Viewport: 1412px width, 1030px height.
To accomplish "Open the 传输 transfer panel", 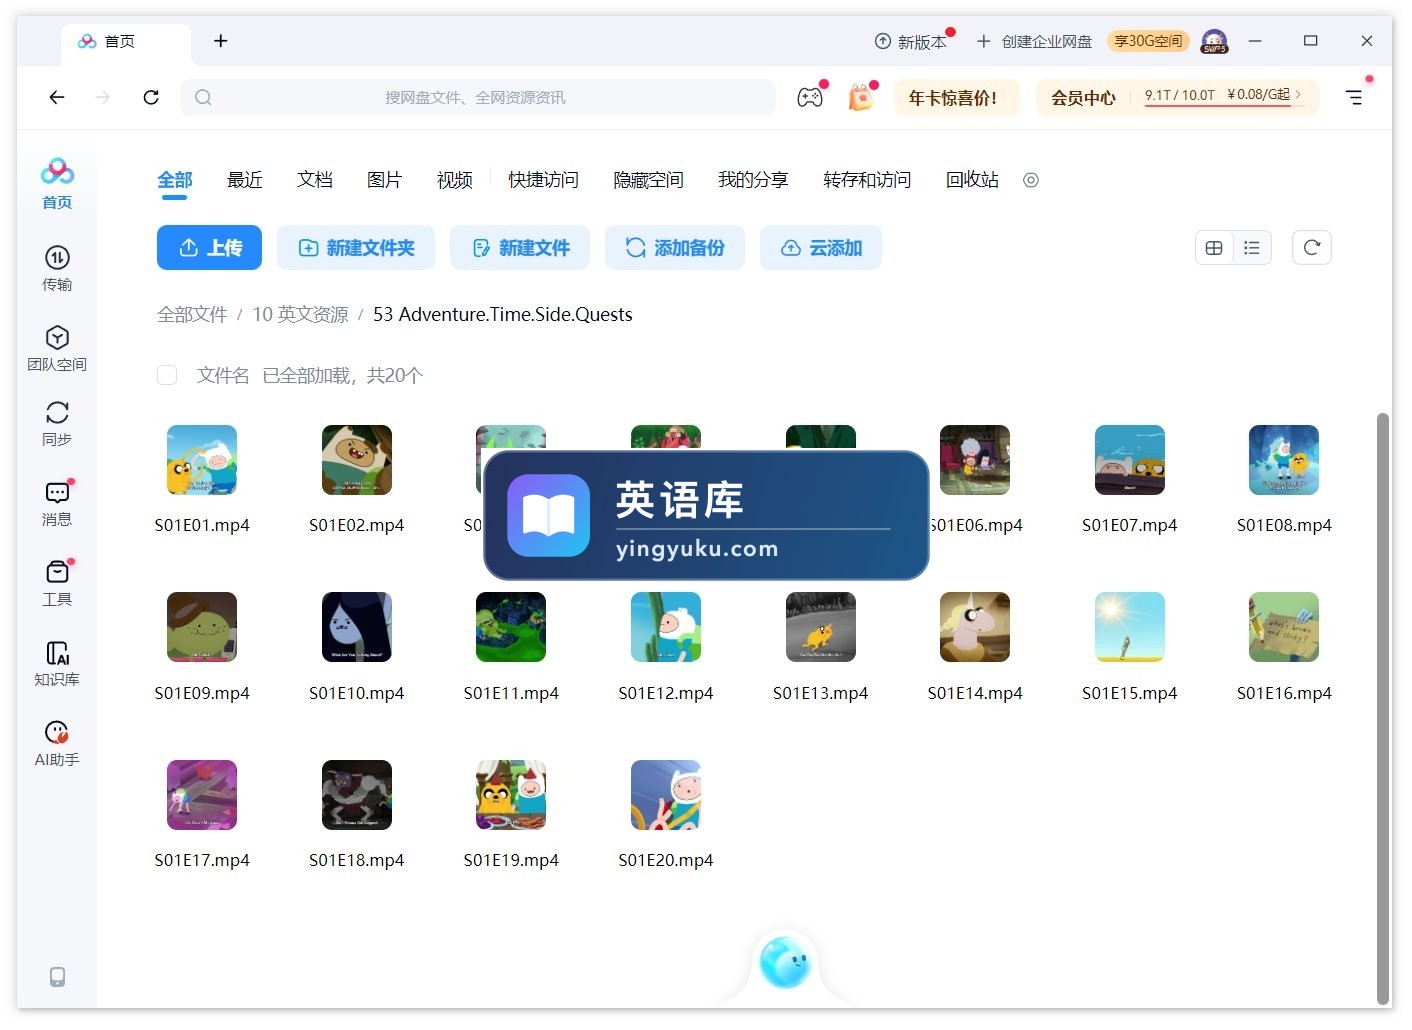I will coord(57,268).
